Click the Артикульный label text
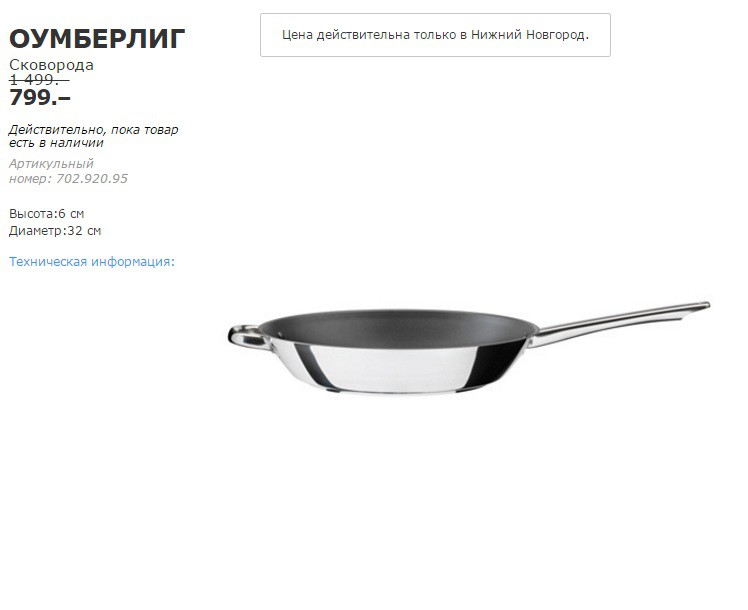 click(x=51, y=164)
